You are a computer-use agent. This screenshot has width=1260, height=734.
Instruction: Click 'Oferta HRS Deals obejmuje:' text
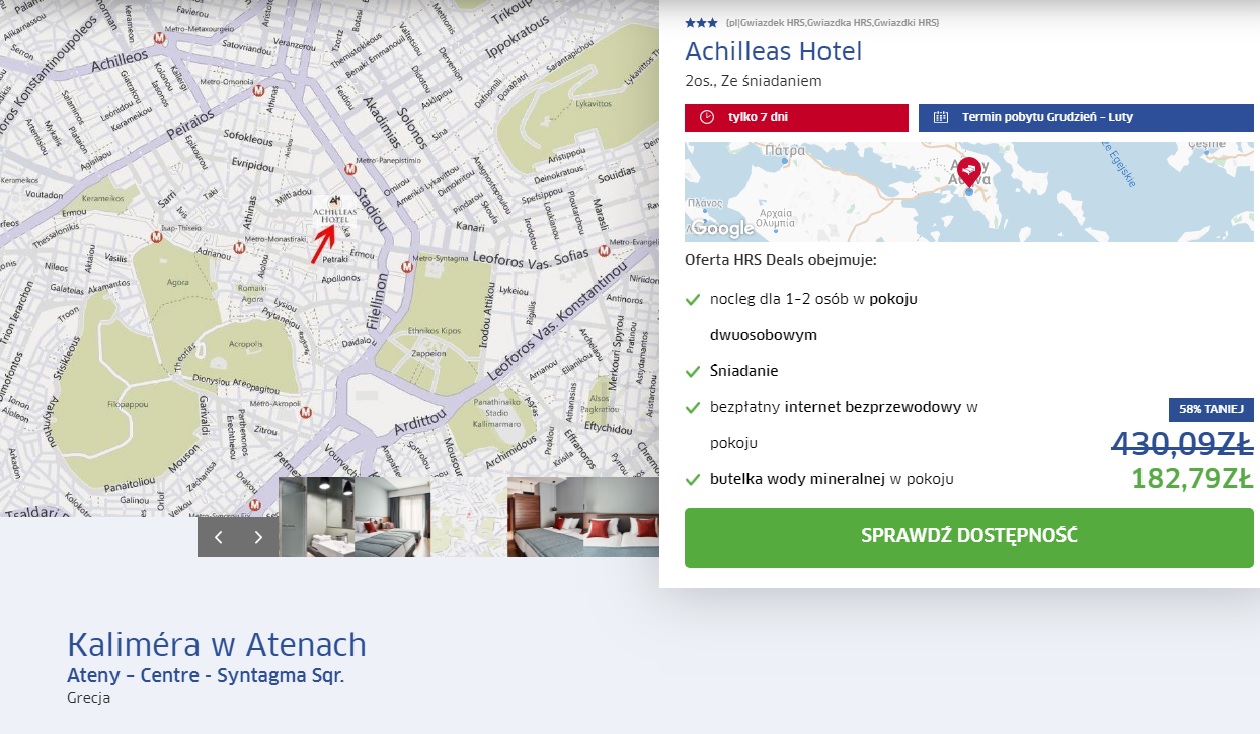[781, 261]
